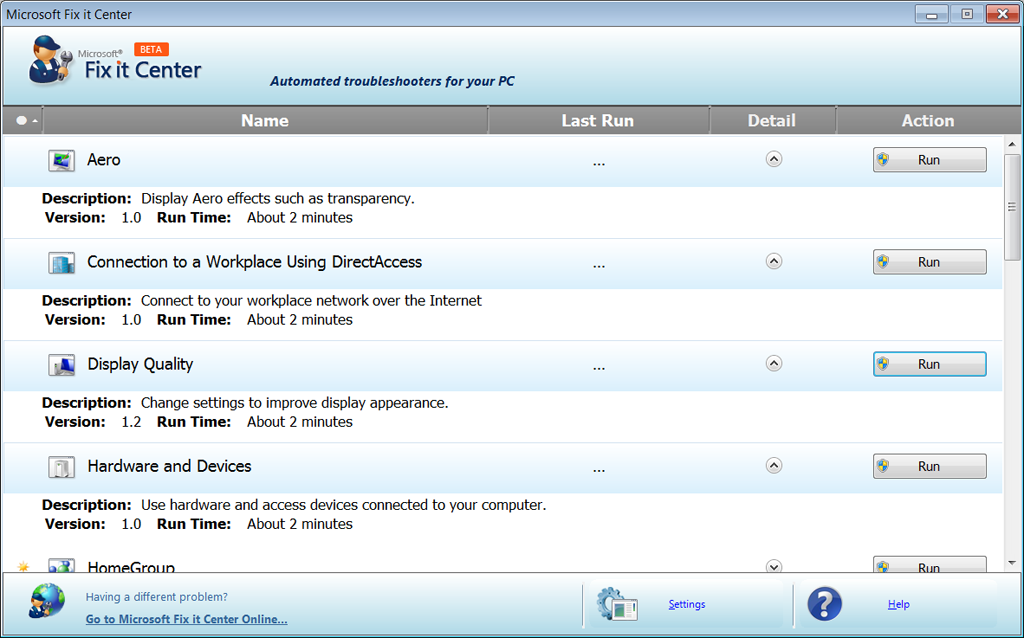This screenshot has width=1024, height=638.
Task: Collapse Hardware and Devices details
Action: tap(774, 466)
